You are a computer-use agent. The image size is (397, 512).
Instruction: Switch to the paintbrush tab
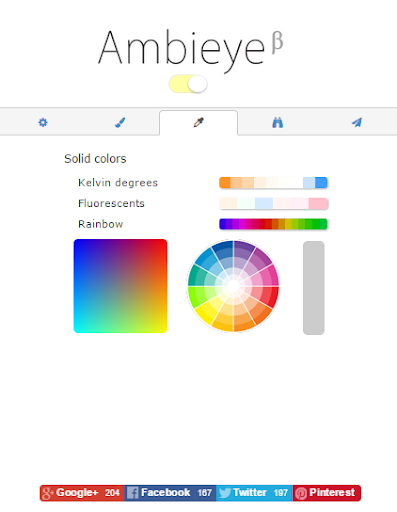pyautogui.click(x=120, y=122)
